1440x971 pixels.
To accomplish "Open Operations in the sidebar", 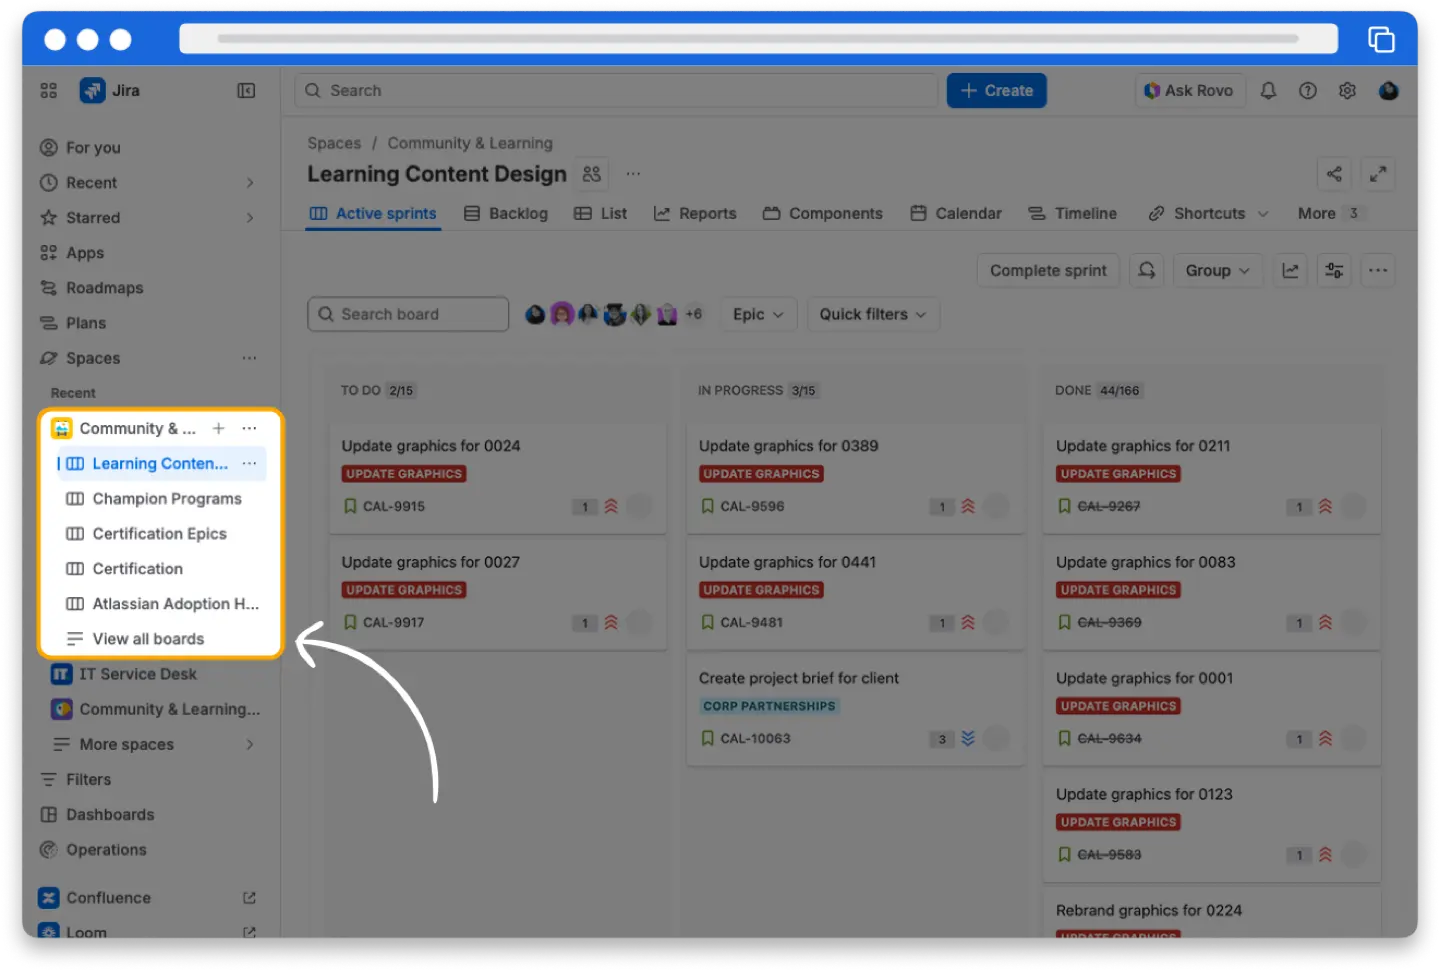I will point(106,850).
